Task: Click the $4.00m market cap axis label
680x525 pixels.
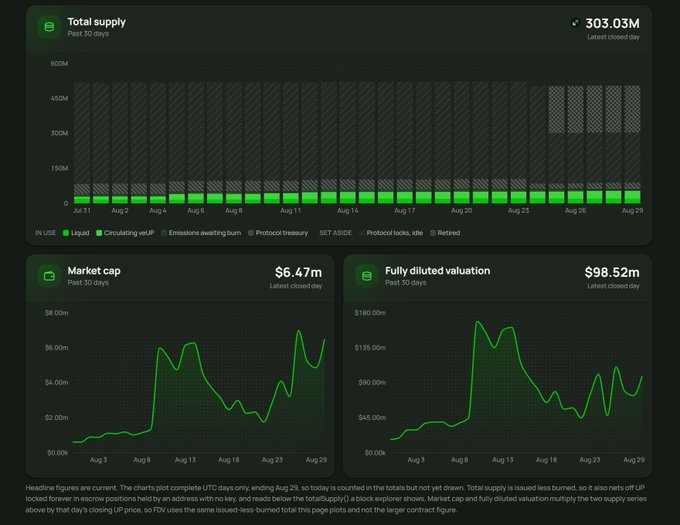Action: pos(56,382)
